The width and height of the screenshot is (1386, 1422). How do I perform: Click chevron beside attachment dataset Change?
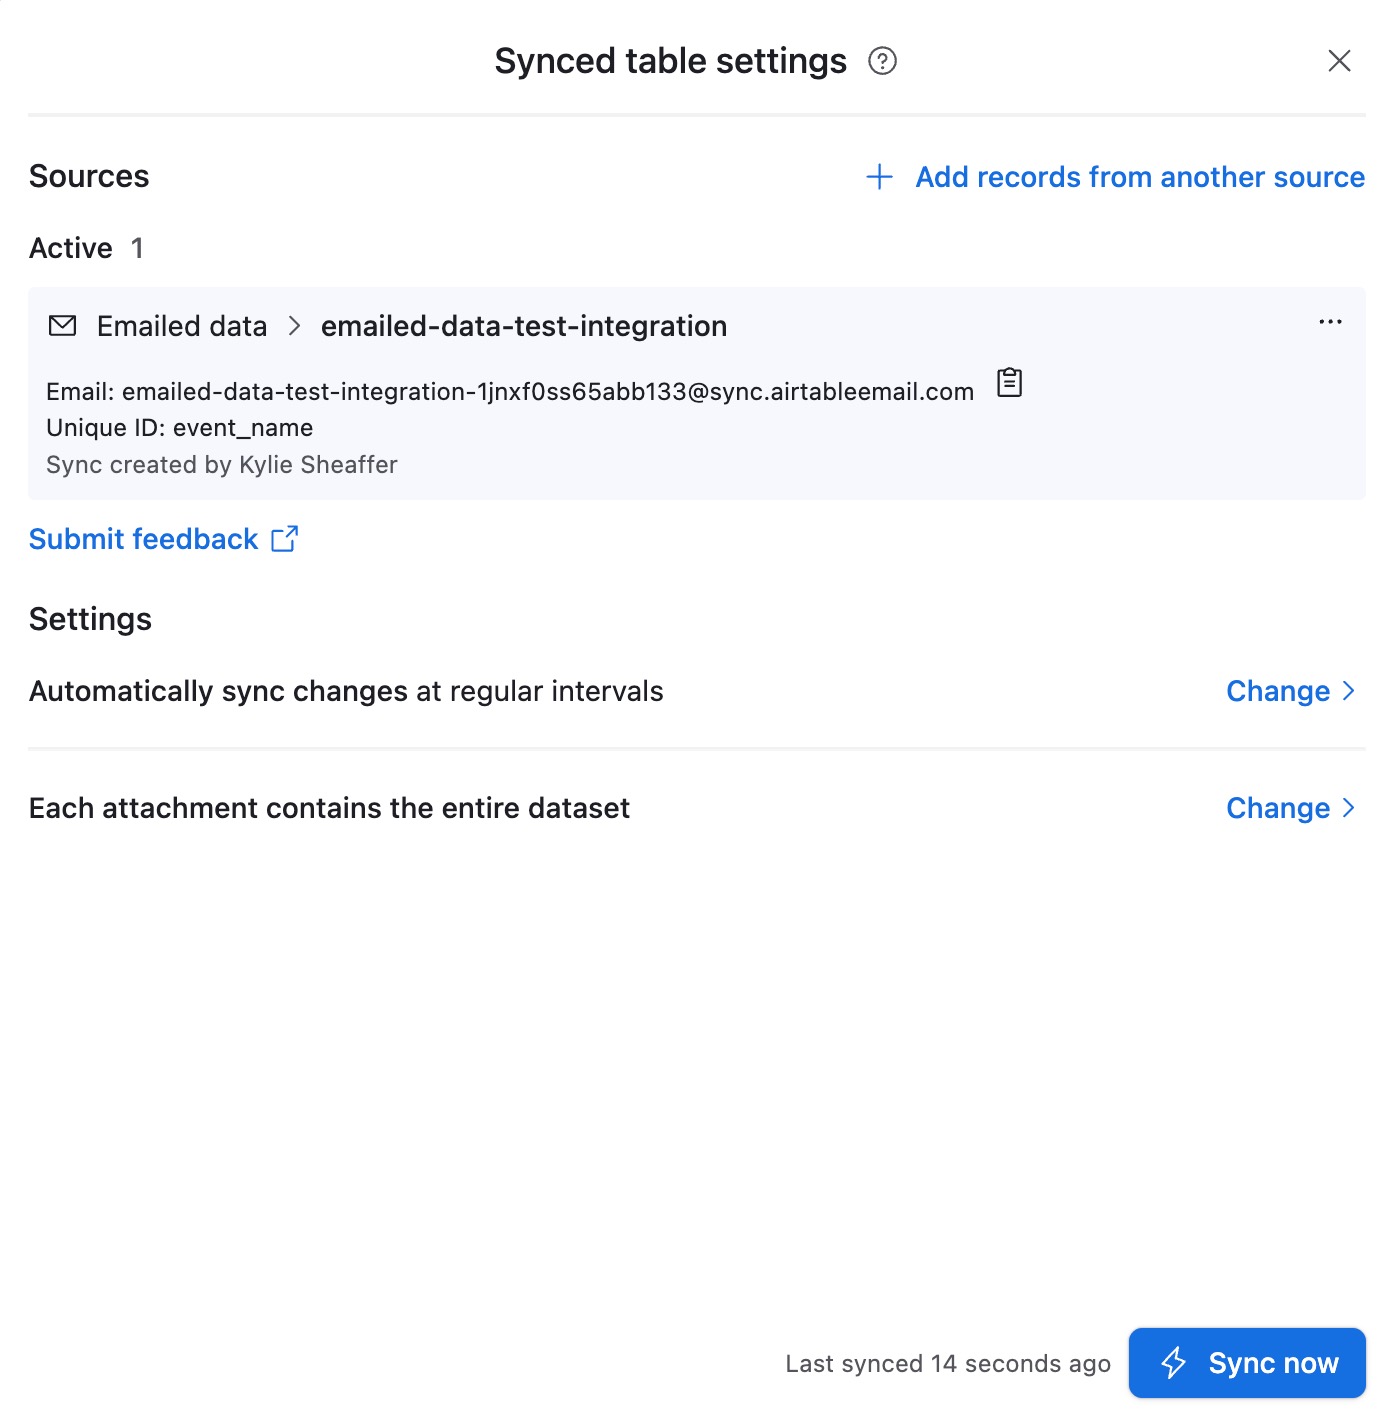click(x=1348, y=808)
